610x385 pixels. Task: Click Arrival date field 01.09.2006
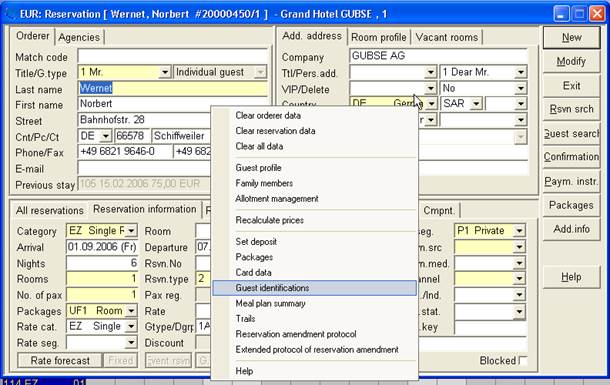102,247
